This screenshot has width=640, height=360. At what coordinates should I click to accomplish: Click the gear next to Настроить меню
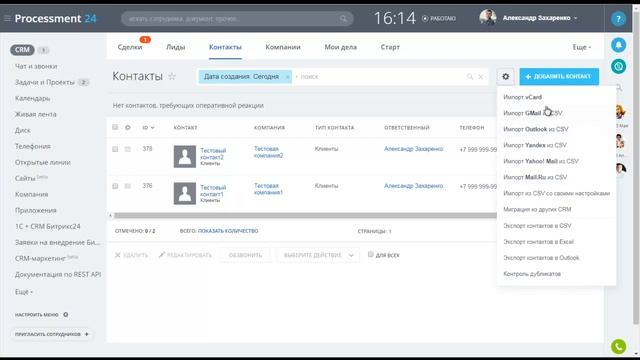[x=66, y=315]
